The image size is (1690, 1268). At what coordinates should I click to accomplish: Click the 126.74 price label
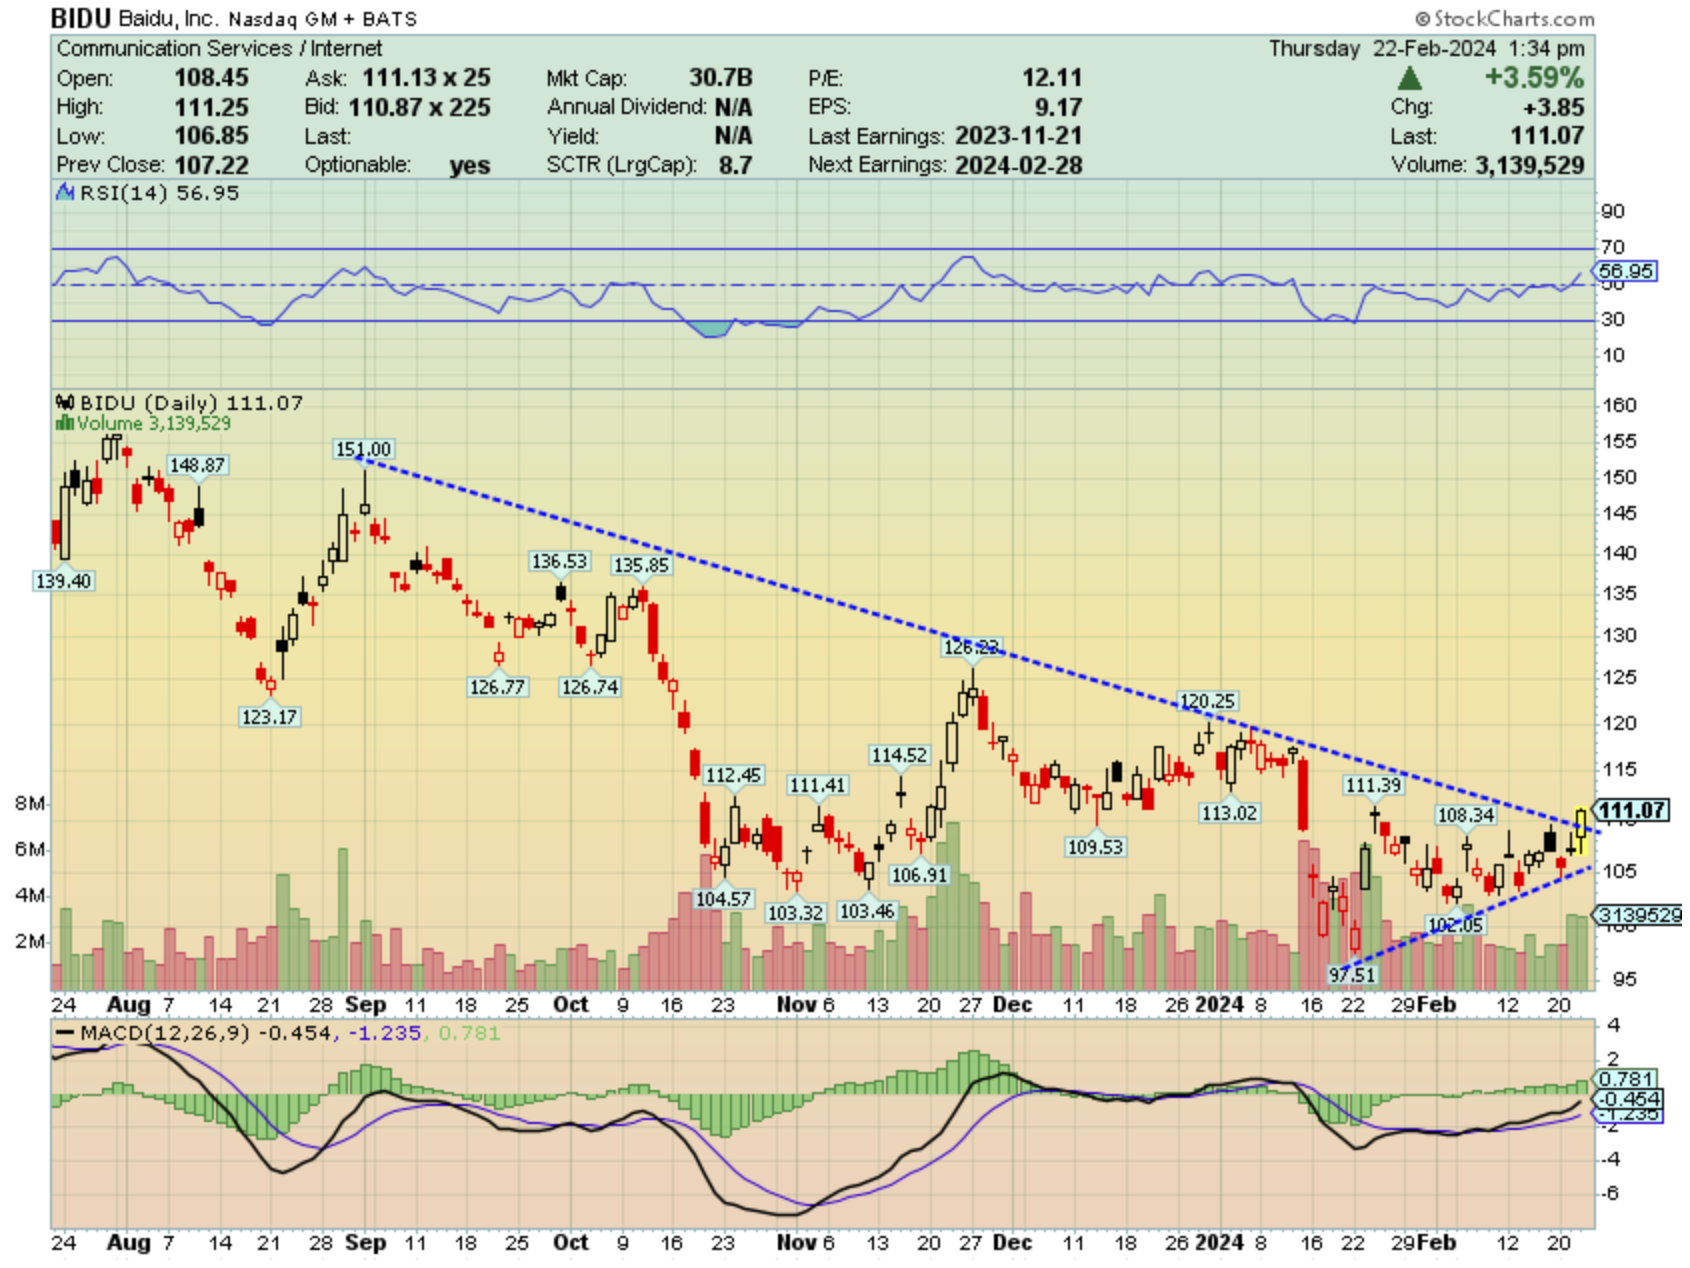[589, 687]
